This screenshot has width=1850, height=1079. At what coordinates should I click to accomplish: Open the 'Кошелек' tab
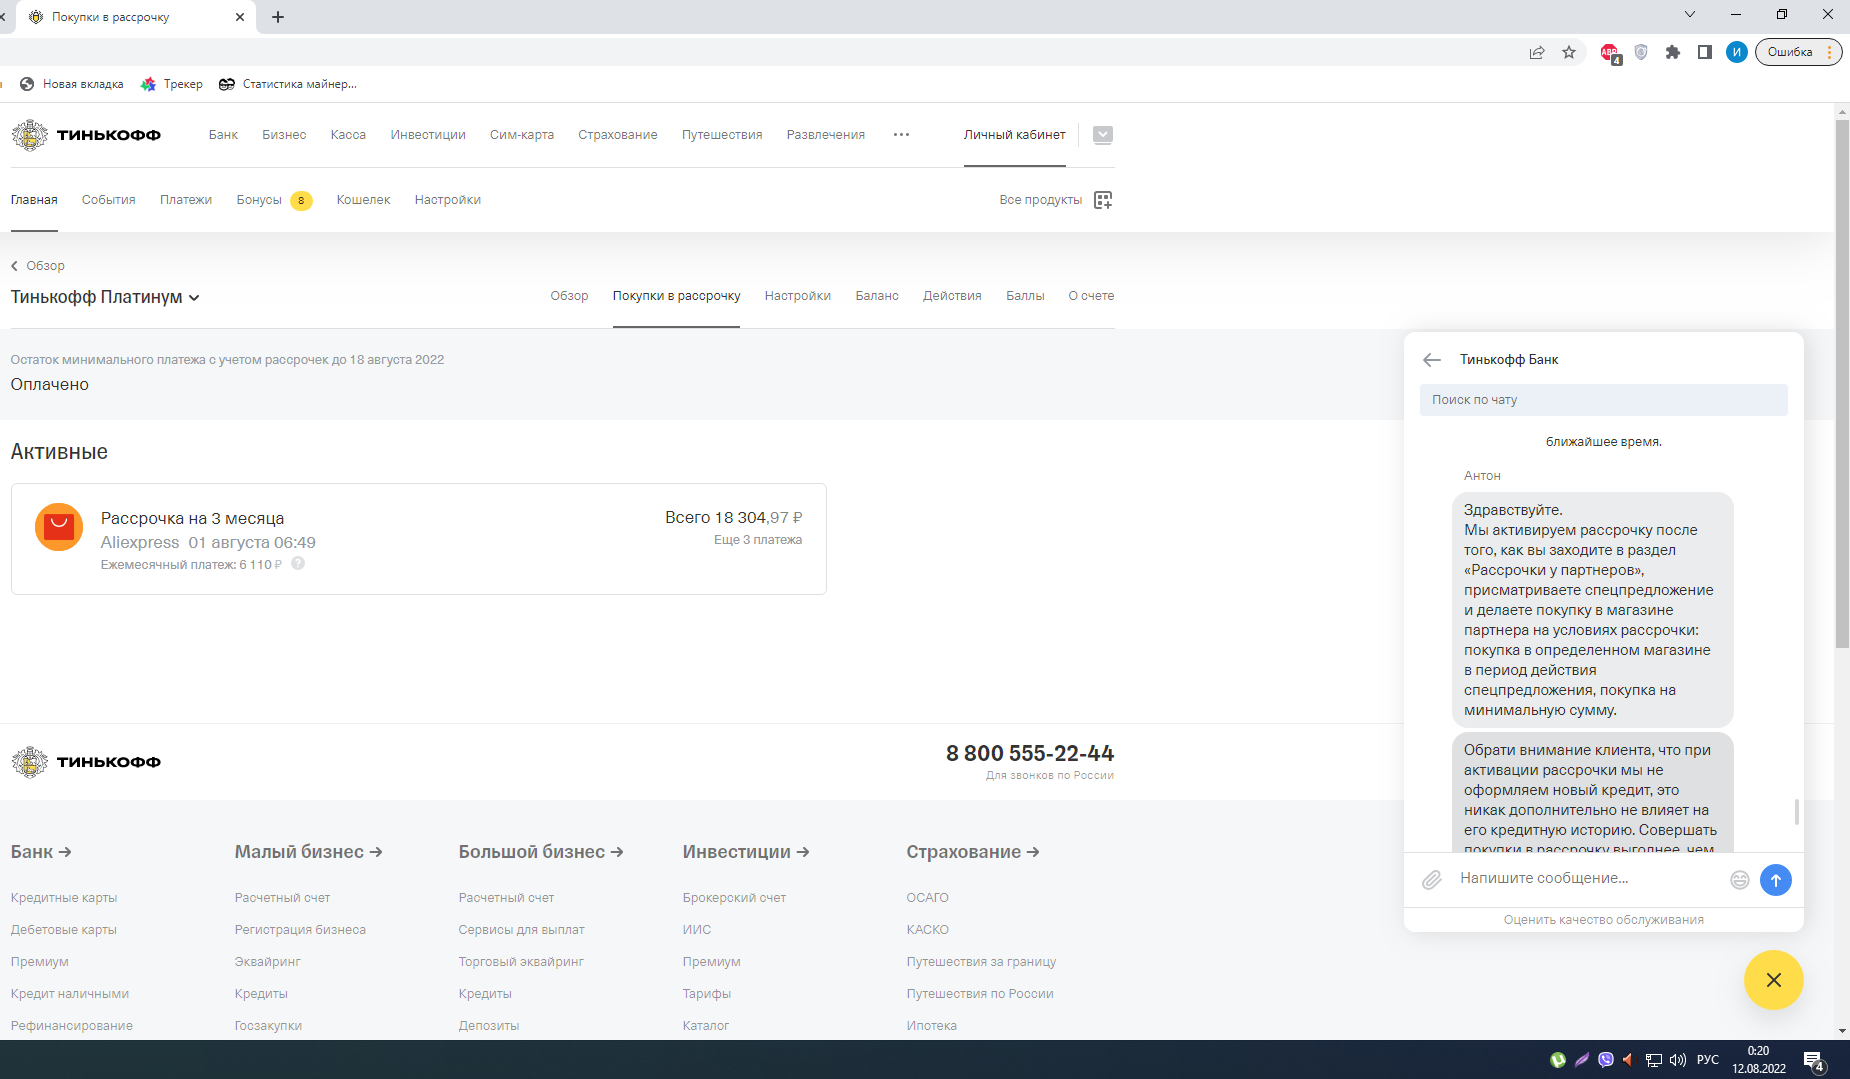click(x=363, y=200)
